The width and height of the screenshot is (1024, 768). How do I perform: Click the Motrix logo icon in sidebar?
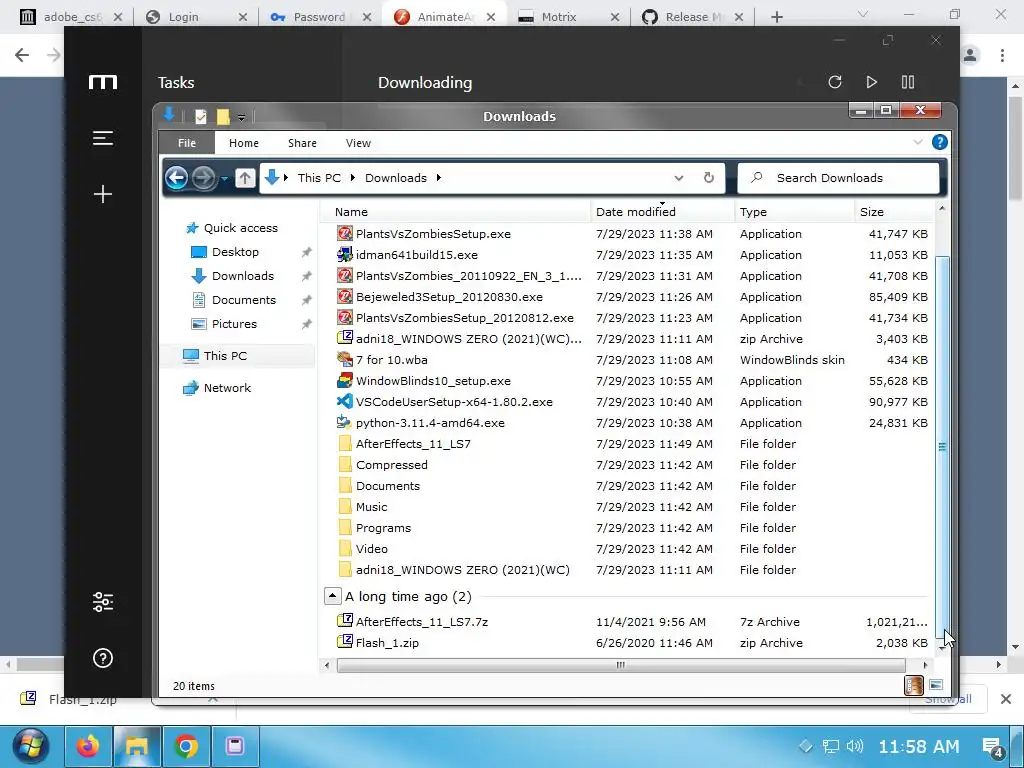tap(103, 82)
